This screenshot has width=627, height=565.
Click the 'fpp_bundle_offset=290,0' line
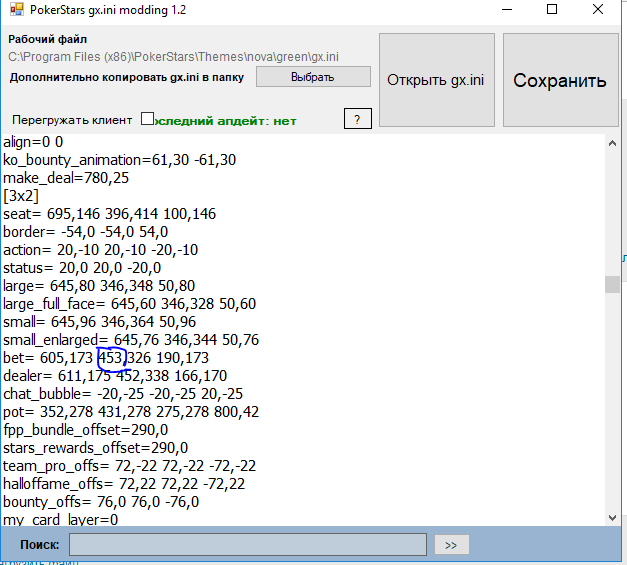[x=86, y=430]
